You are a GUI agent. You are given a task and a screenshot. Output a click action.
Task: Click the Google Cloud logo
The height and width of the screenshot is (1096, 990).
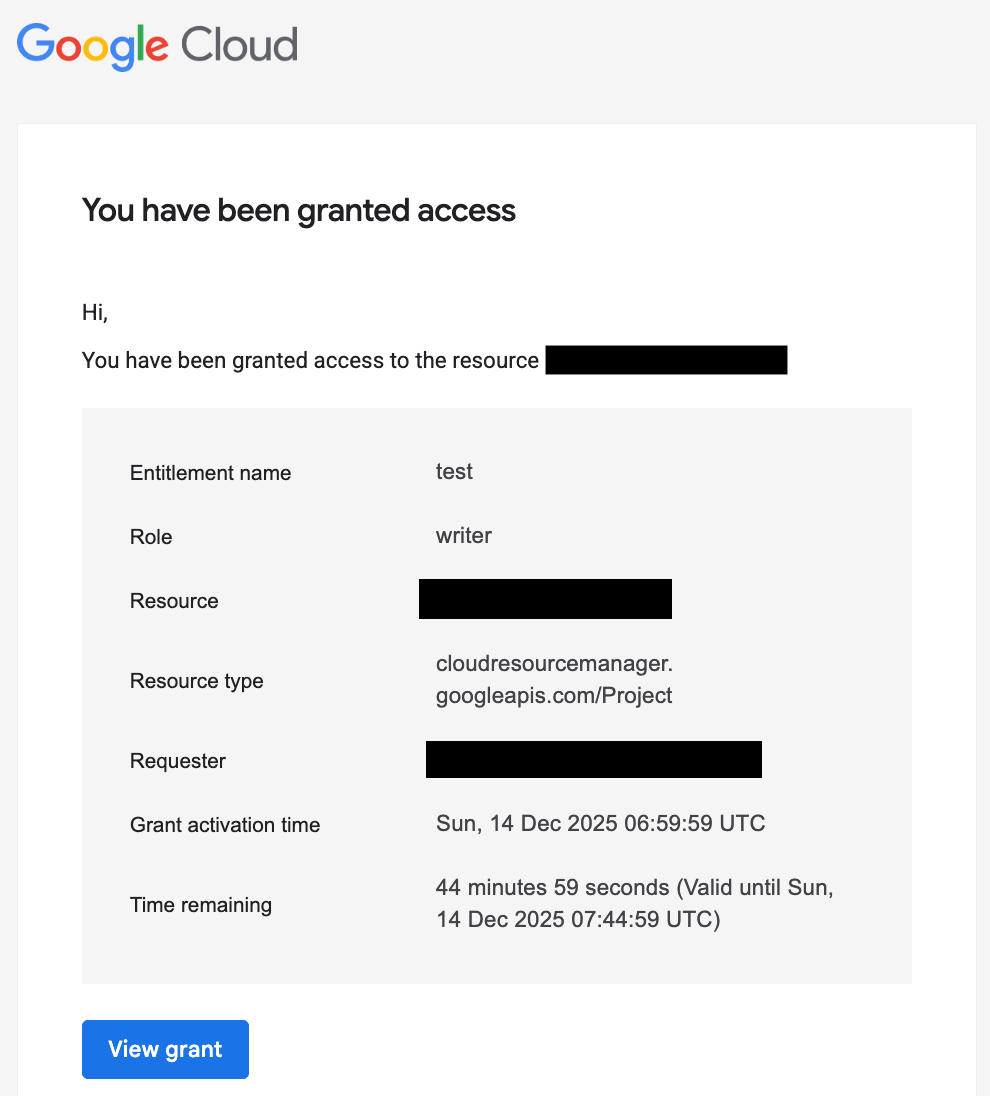click(x=157, y=46)
